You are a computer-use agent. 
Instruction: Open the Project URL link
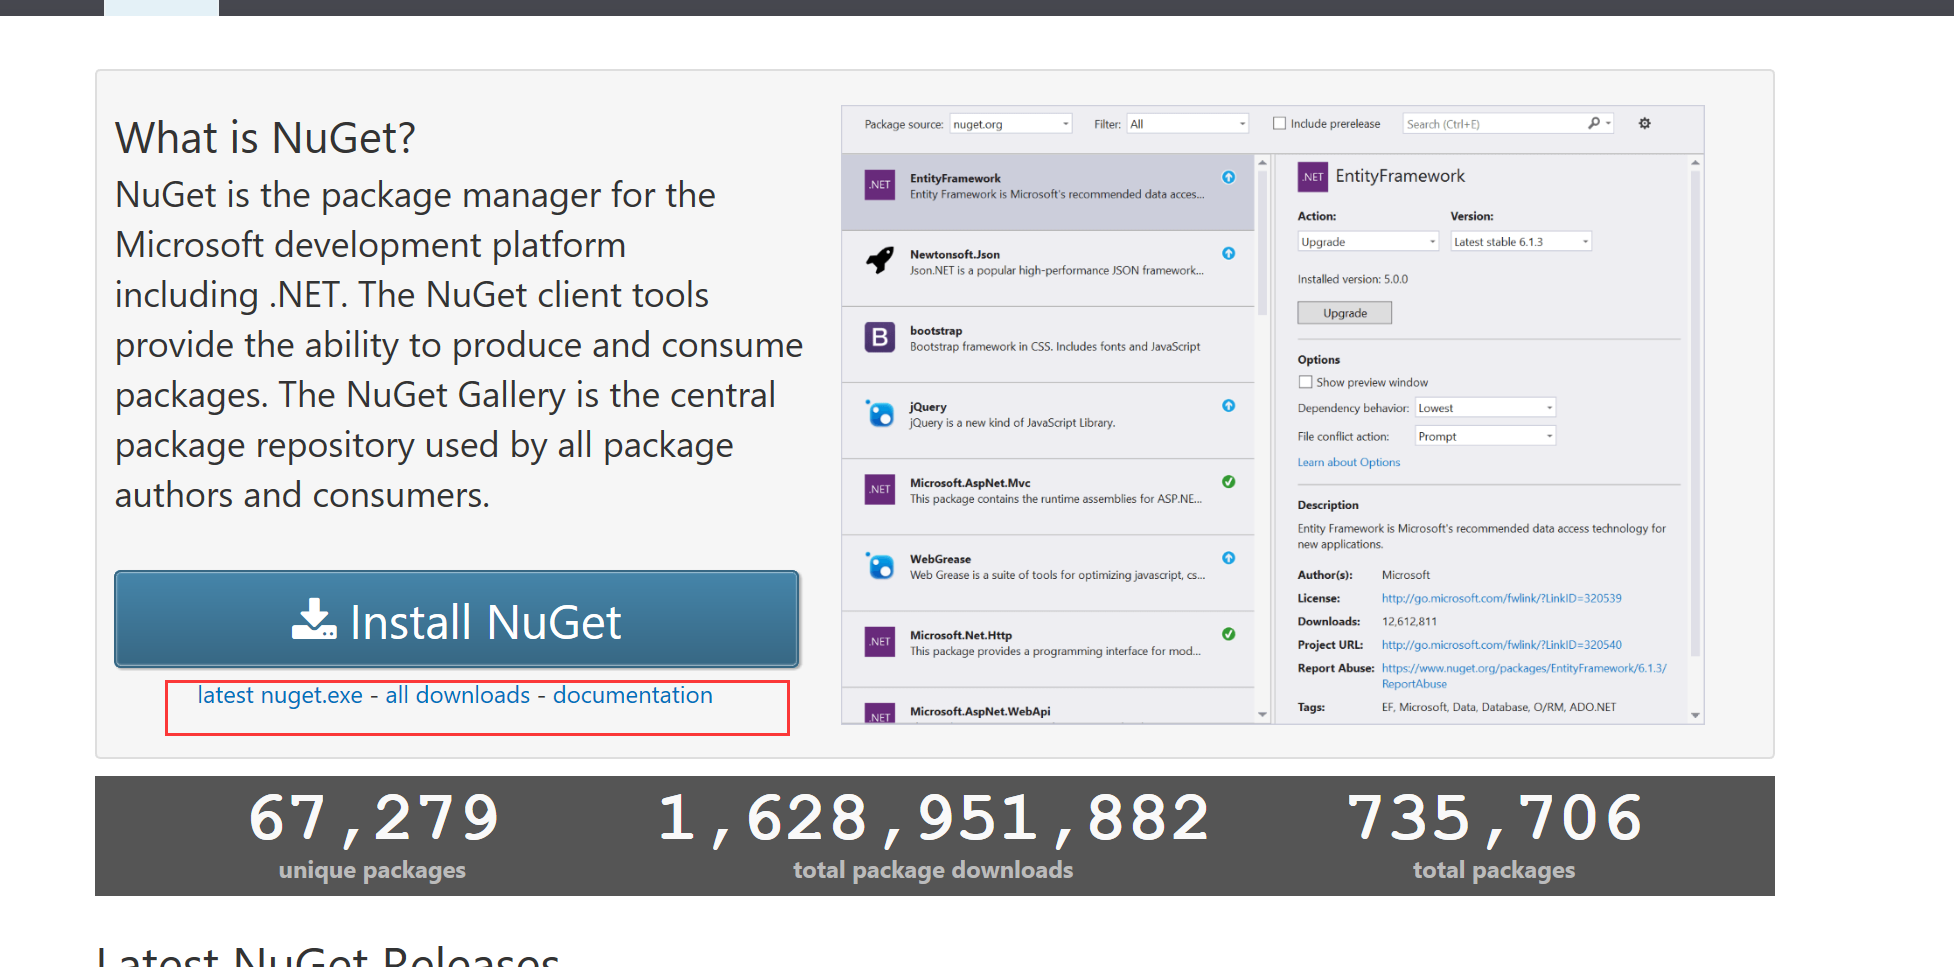1502,645
